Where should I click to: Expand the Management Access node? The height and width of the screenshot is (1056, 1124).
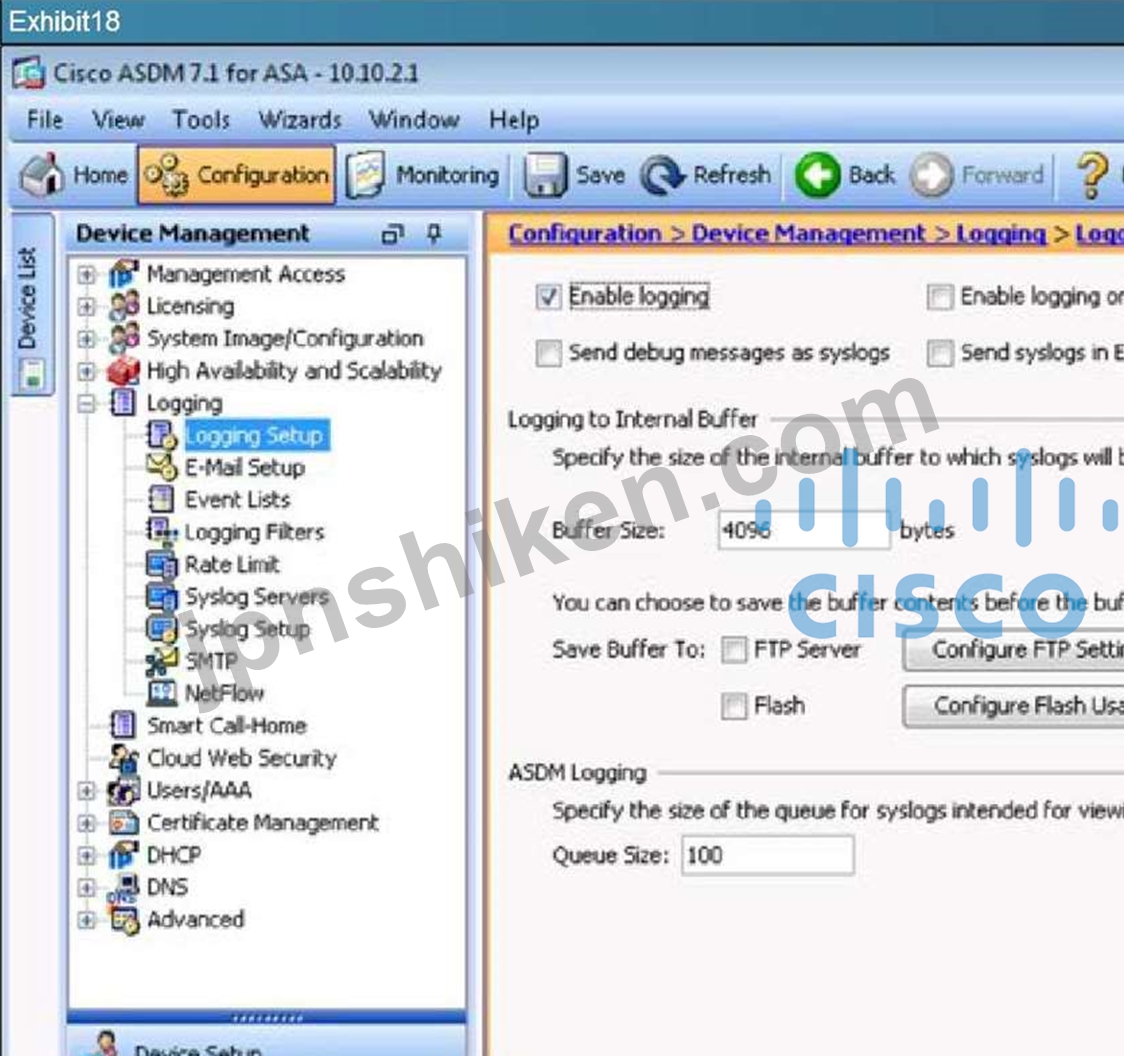point(86,274)
